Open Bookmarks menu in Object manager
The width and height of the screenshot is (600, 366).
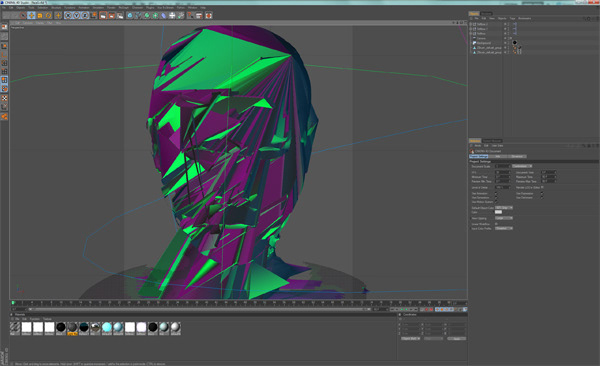[525, 18]
